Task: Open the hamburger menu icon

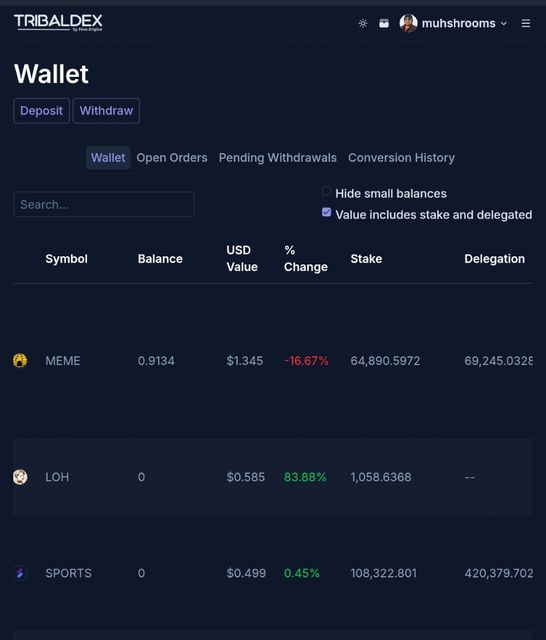Action: [526, 23]
